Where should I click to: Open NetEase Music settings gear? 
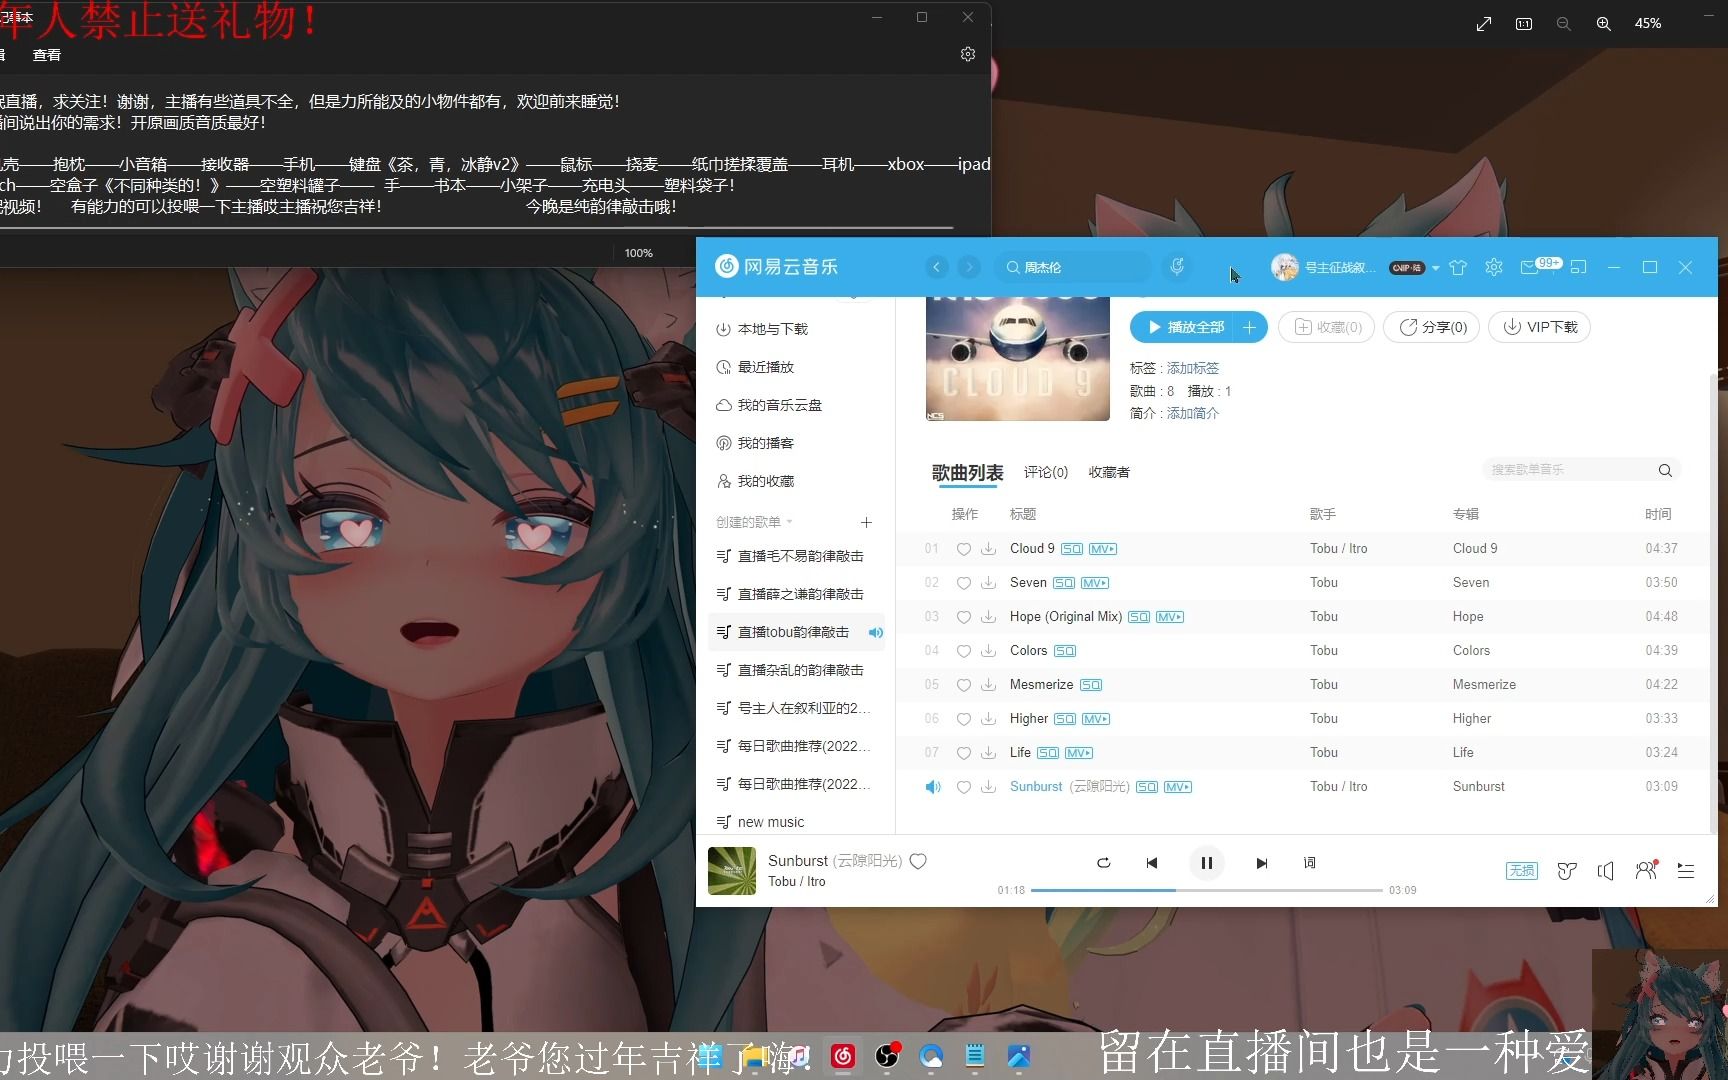[1494, 267]
